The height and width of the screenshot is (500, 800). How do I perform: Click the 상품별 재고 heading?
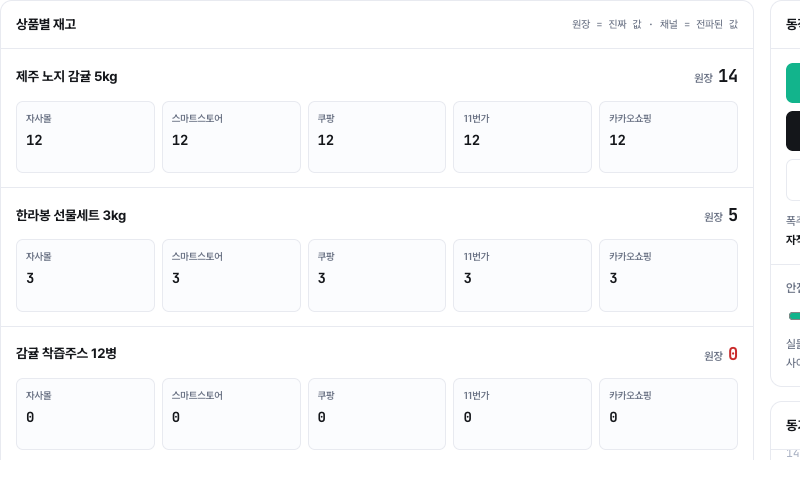[46, 24]
